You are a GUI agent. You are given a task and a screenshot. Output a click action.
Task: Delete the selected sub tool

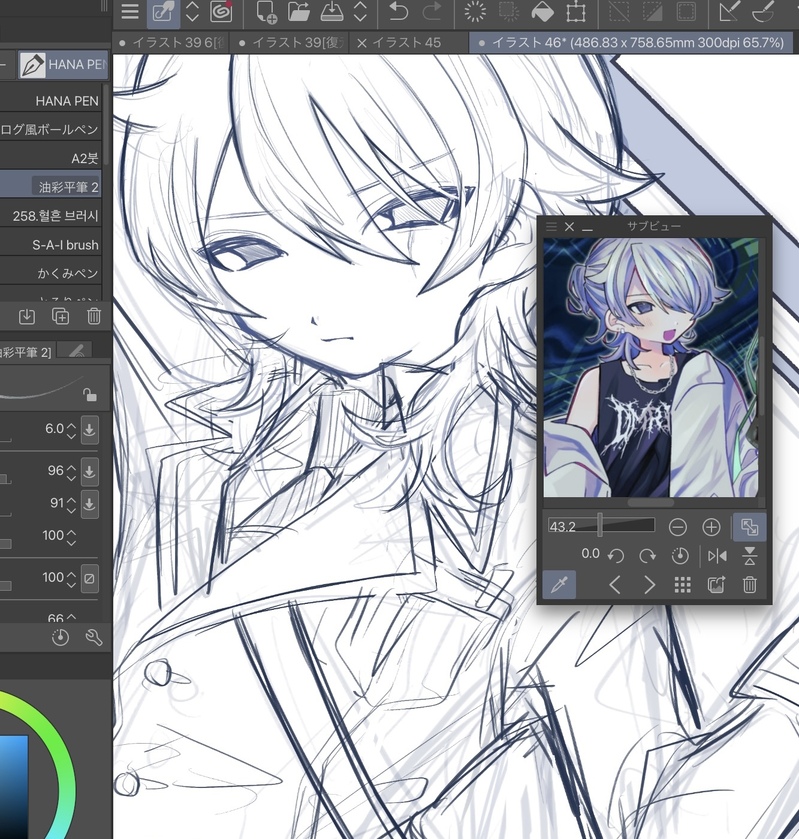(94, 316)
